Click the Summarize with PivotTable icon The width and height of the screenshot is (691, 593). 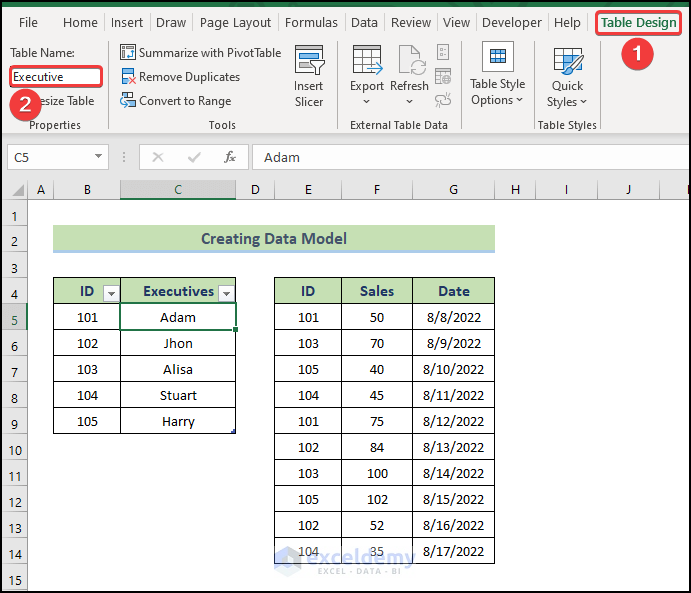[x=128, y=53]
